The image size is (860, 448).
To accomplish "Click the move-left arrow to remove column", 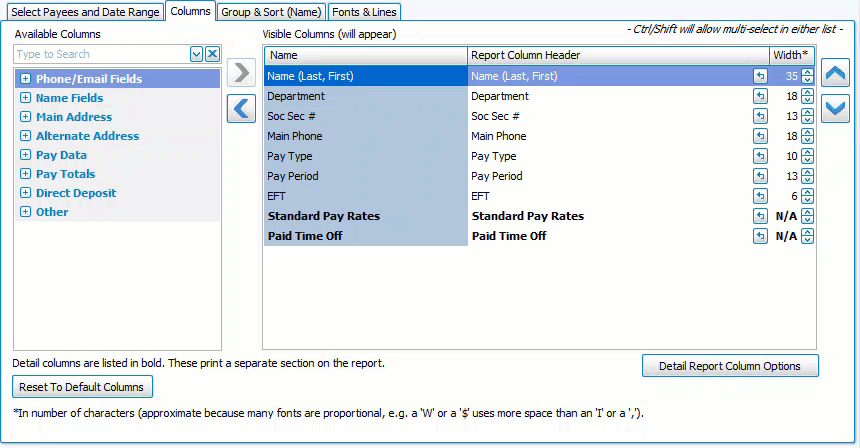I will (241, 108).
